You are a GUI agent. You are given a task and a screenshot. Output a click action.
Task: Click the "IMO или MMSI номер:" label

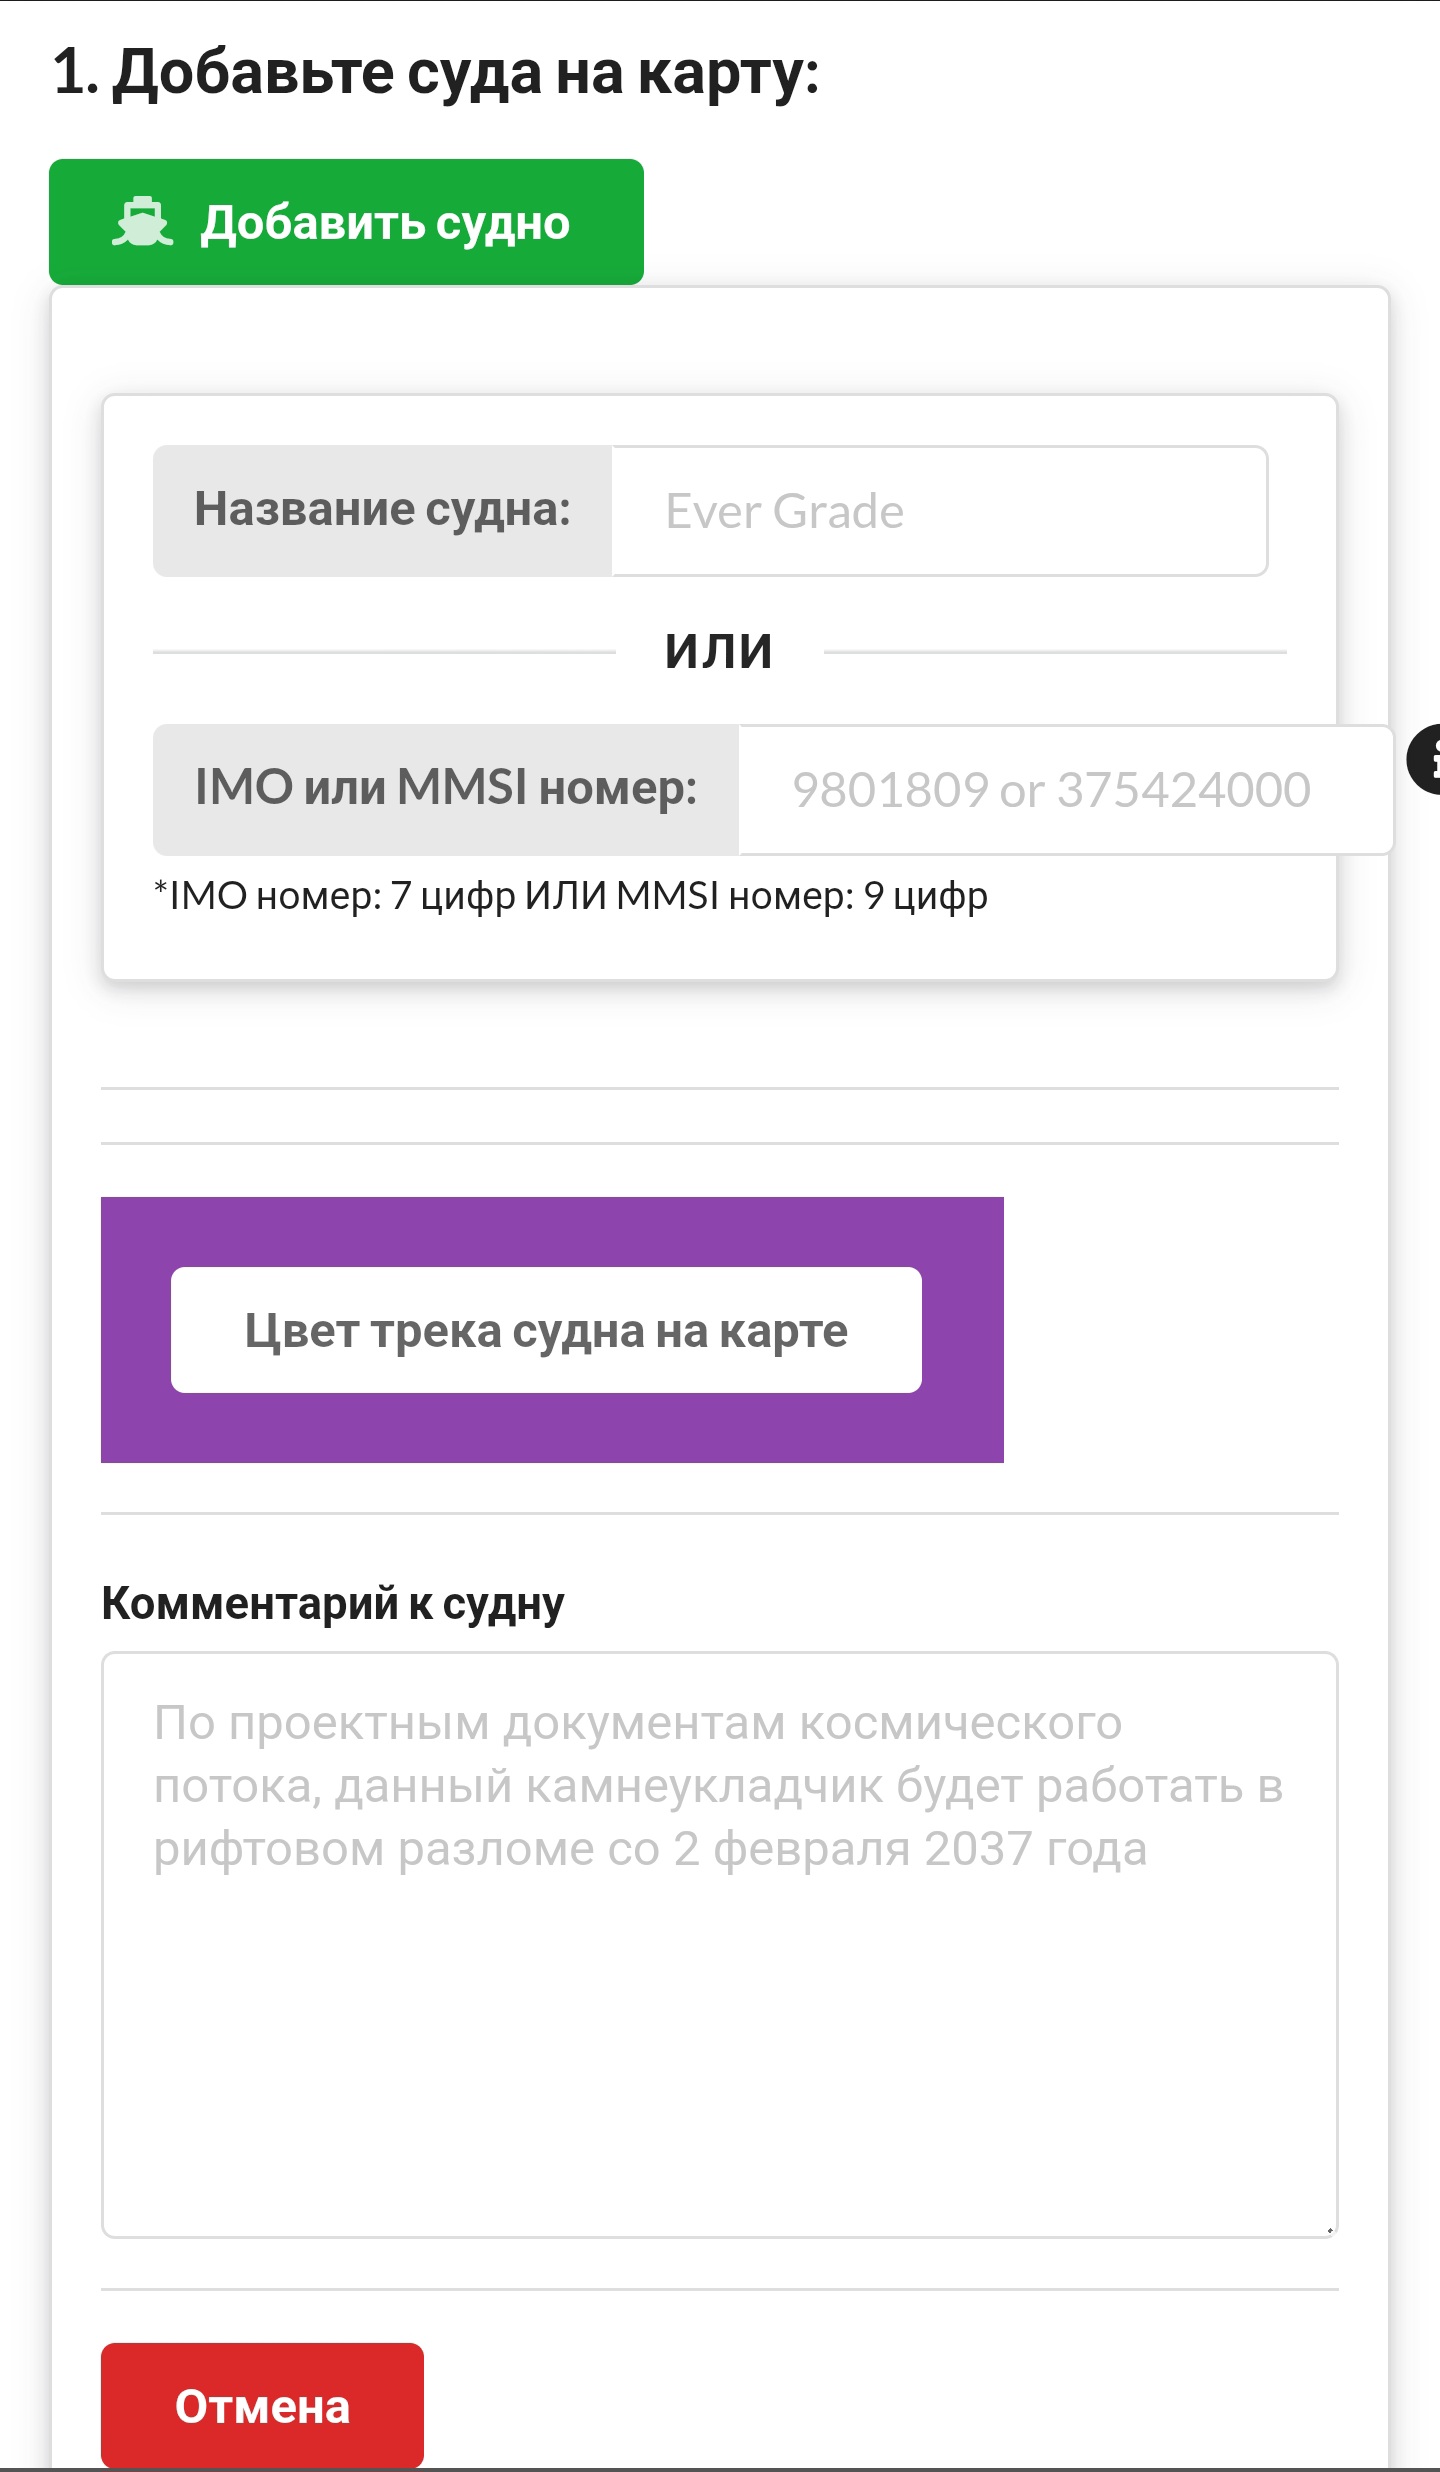point(446,790)
